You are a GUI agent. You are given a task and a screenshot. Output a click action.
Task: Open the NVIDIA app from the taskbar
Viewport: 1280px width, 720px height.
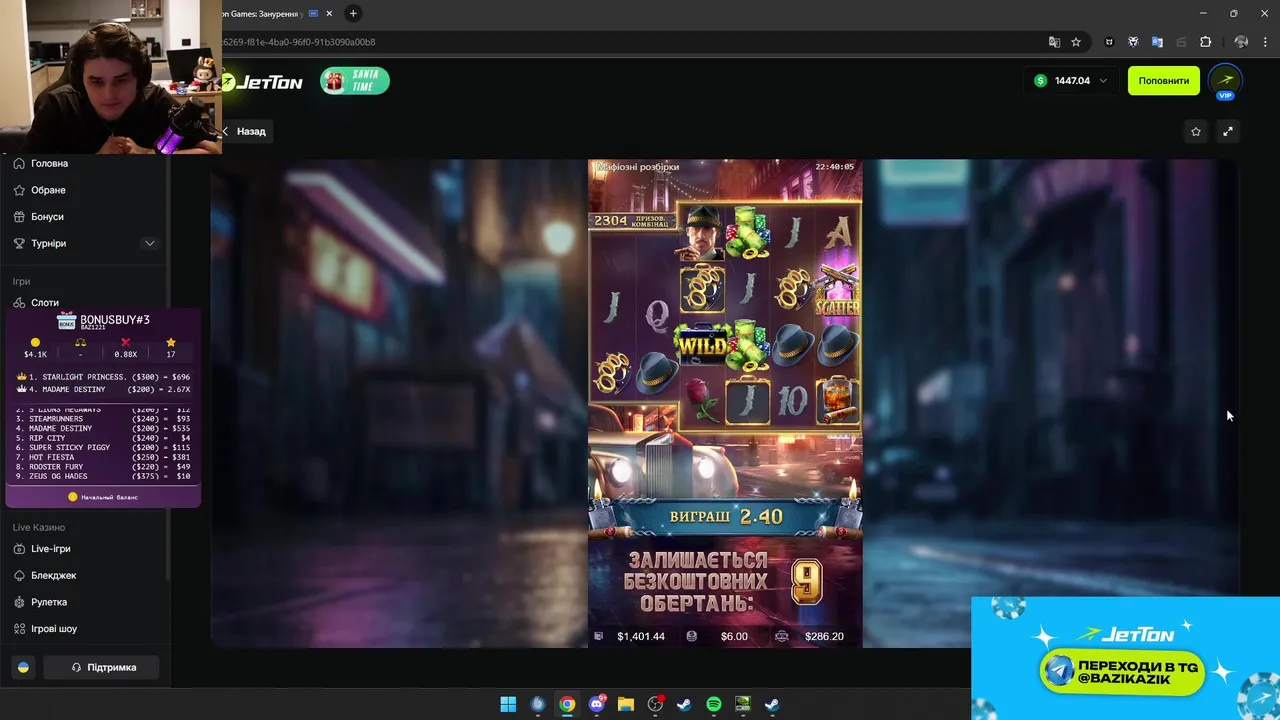(x=743, y=704)
